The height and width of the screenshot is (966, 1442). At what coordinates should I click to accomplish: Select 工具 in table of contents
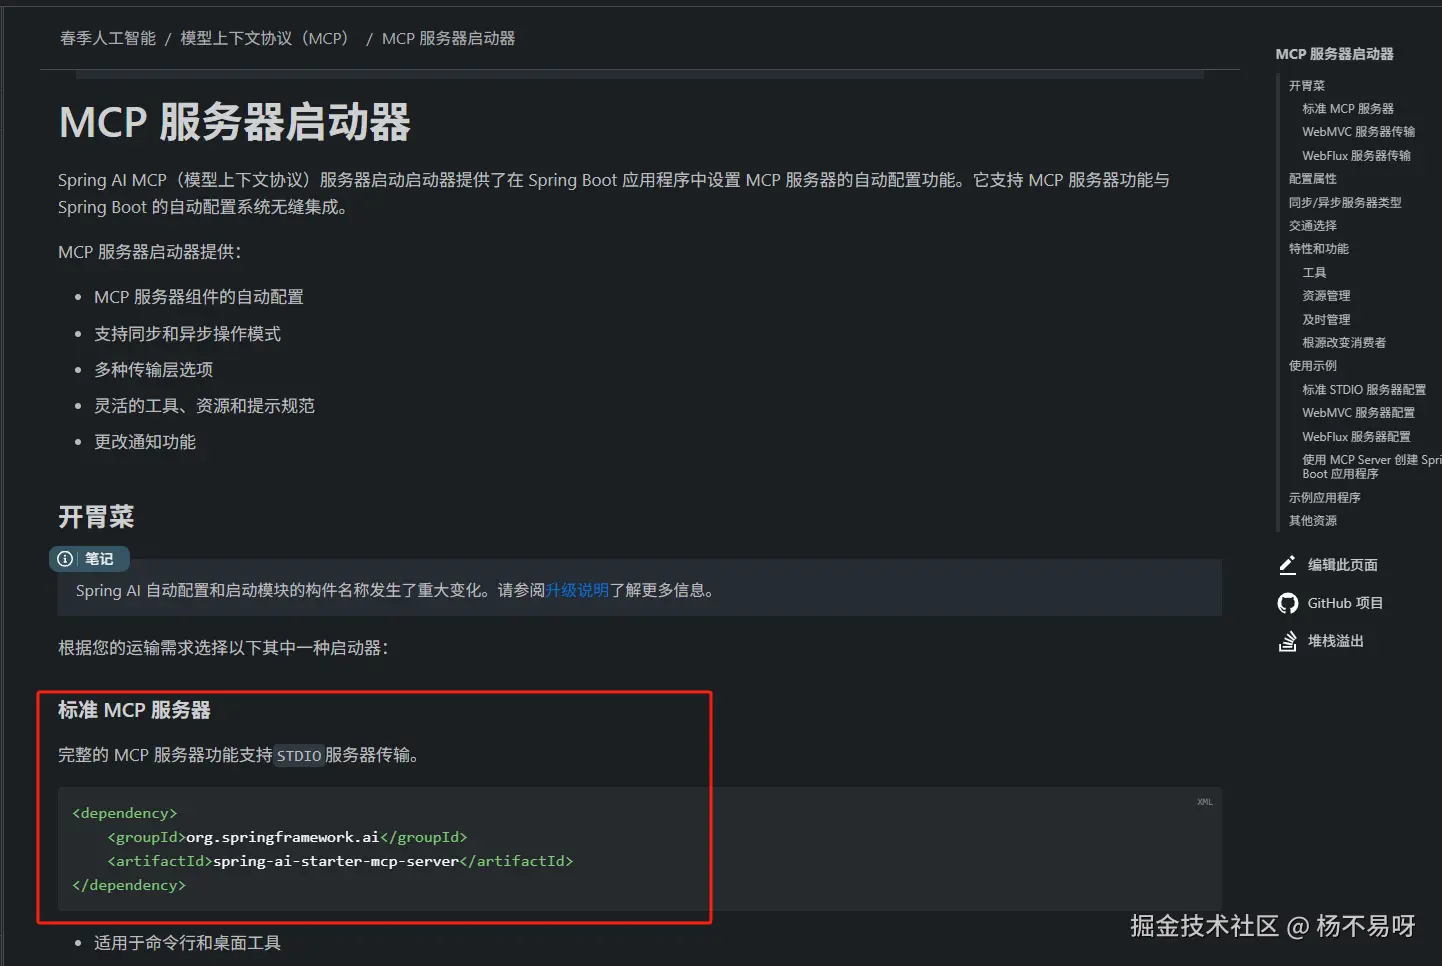(1314, 273)
